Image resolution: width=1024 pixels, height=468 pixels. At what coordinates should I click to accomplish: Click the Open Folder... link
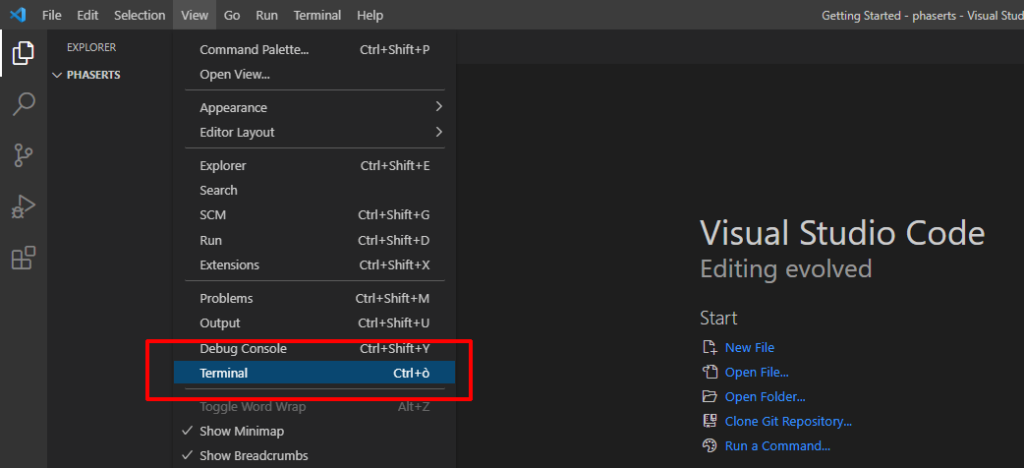pyautogui.click(x=765, y=397)
